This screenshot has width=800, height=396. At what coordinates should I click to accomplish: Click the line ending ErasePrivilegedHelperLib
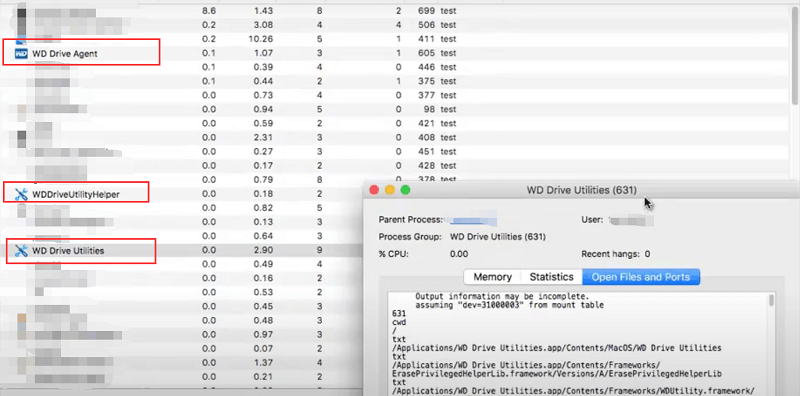tap(557, 374)
